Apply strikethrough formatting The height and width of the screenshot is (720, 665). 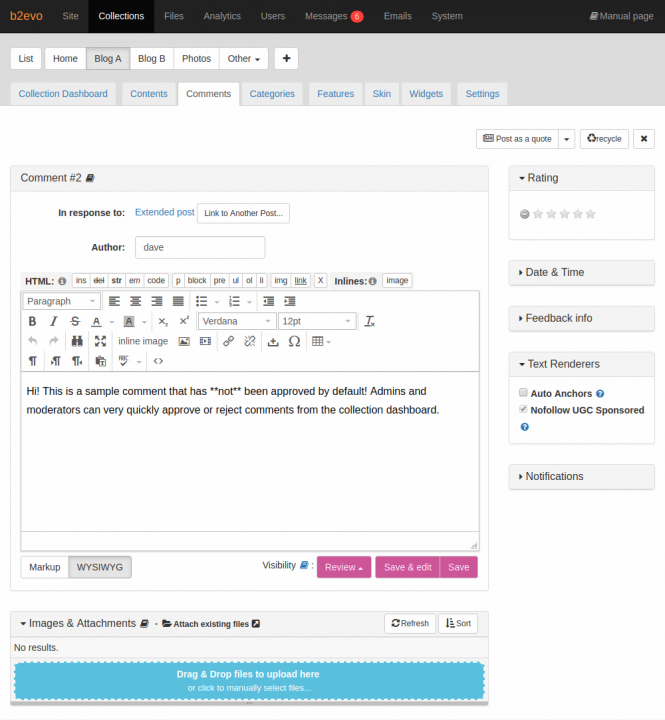[75, 321]
